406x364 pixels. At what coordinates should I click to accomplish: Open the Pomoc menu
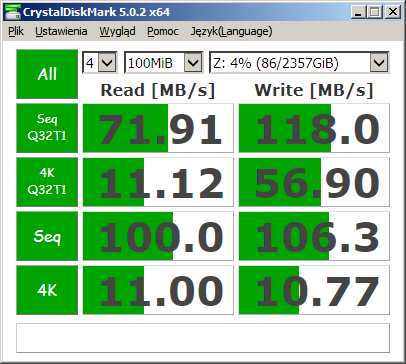click(x=163, y=31)
